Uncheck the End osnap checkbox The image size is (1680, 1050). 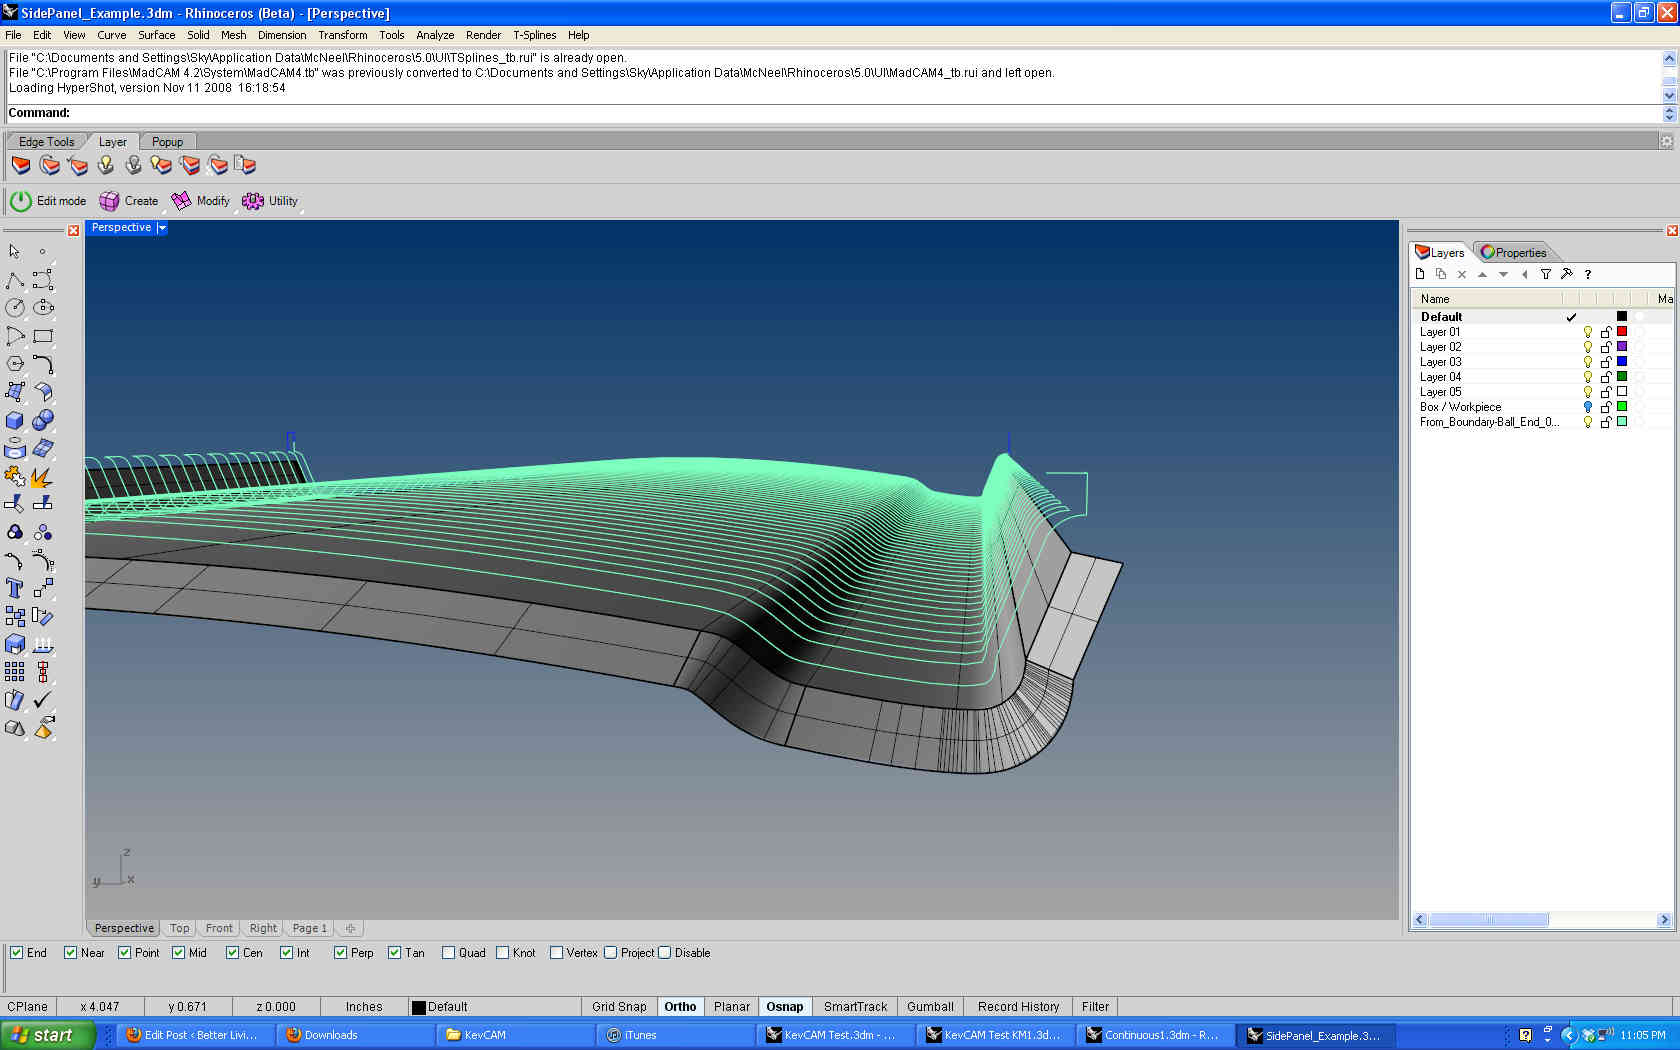(17, 953)
